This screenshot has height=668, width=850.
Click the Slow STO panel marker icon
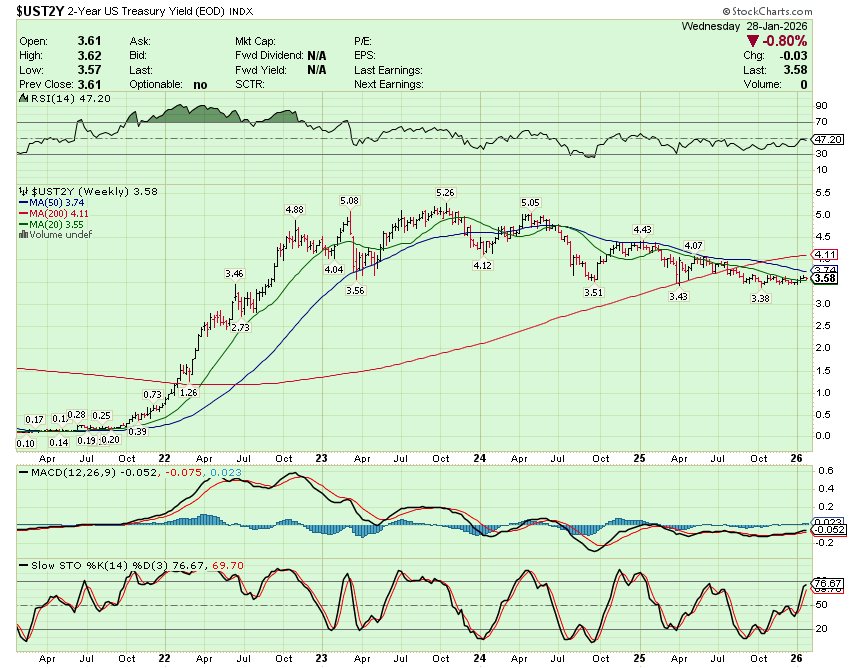[21, 566]
